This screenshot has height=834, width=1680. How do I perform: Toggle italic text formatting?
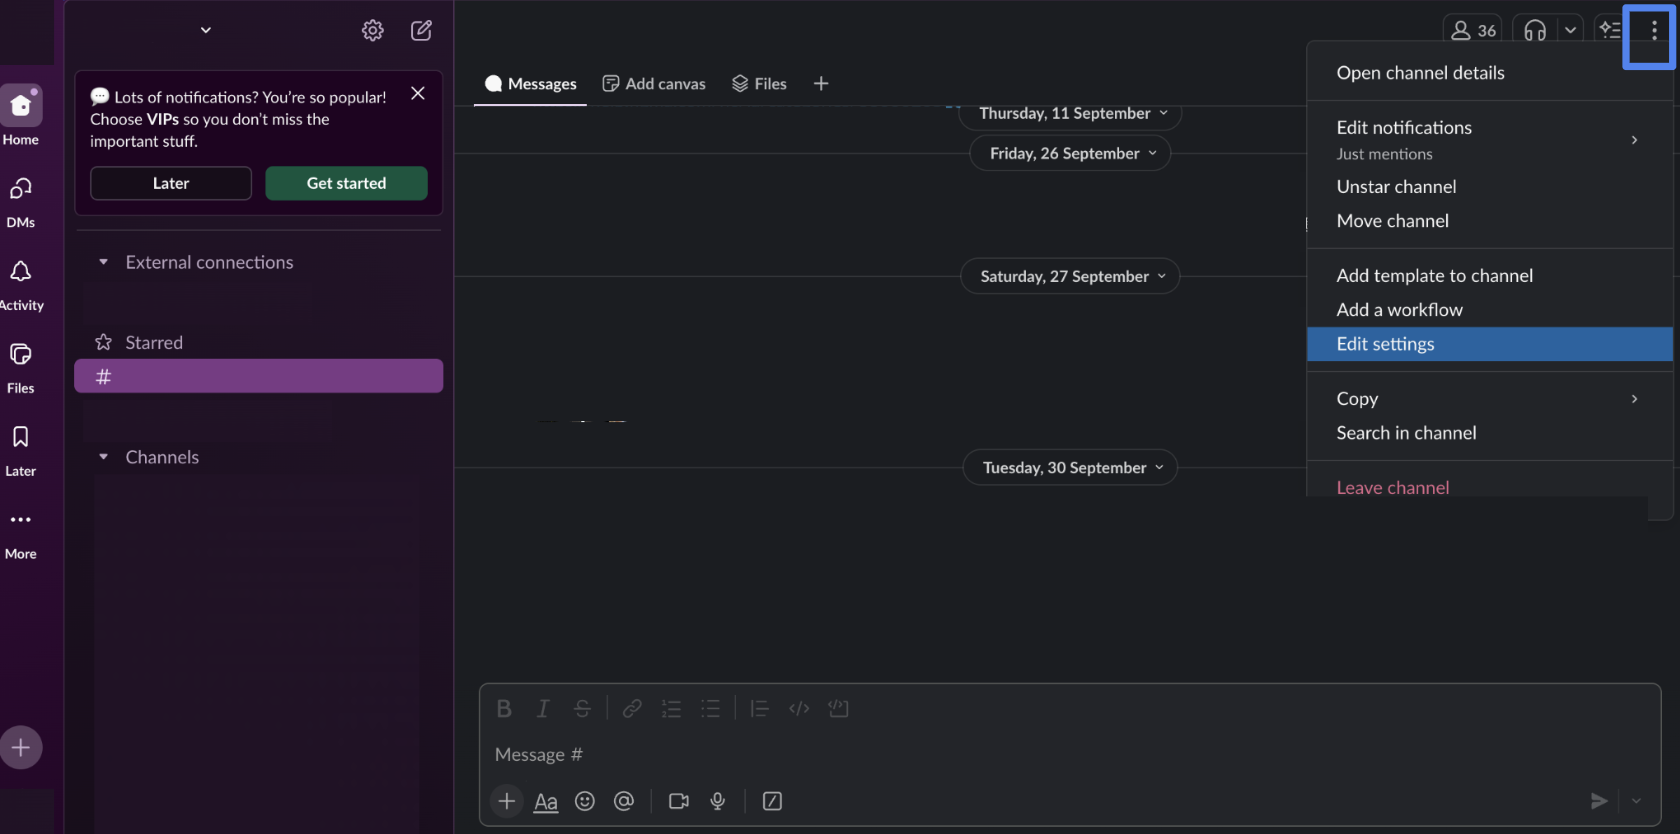tap(543, 709)
